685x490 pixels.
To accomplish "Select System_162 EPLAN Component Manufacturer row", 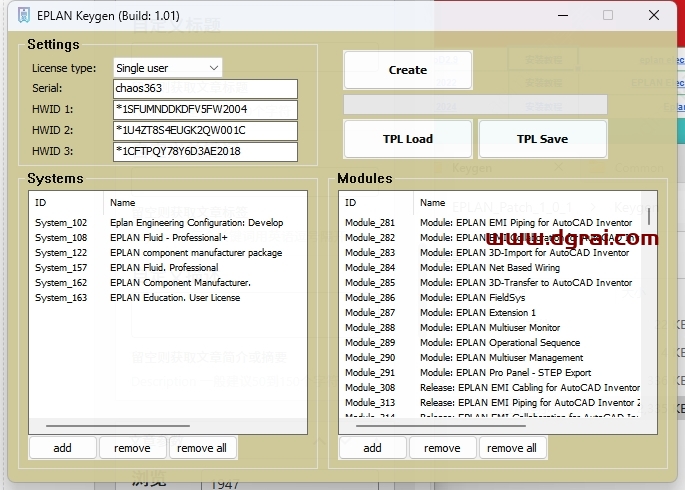I will pos(168,283).
